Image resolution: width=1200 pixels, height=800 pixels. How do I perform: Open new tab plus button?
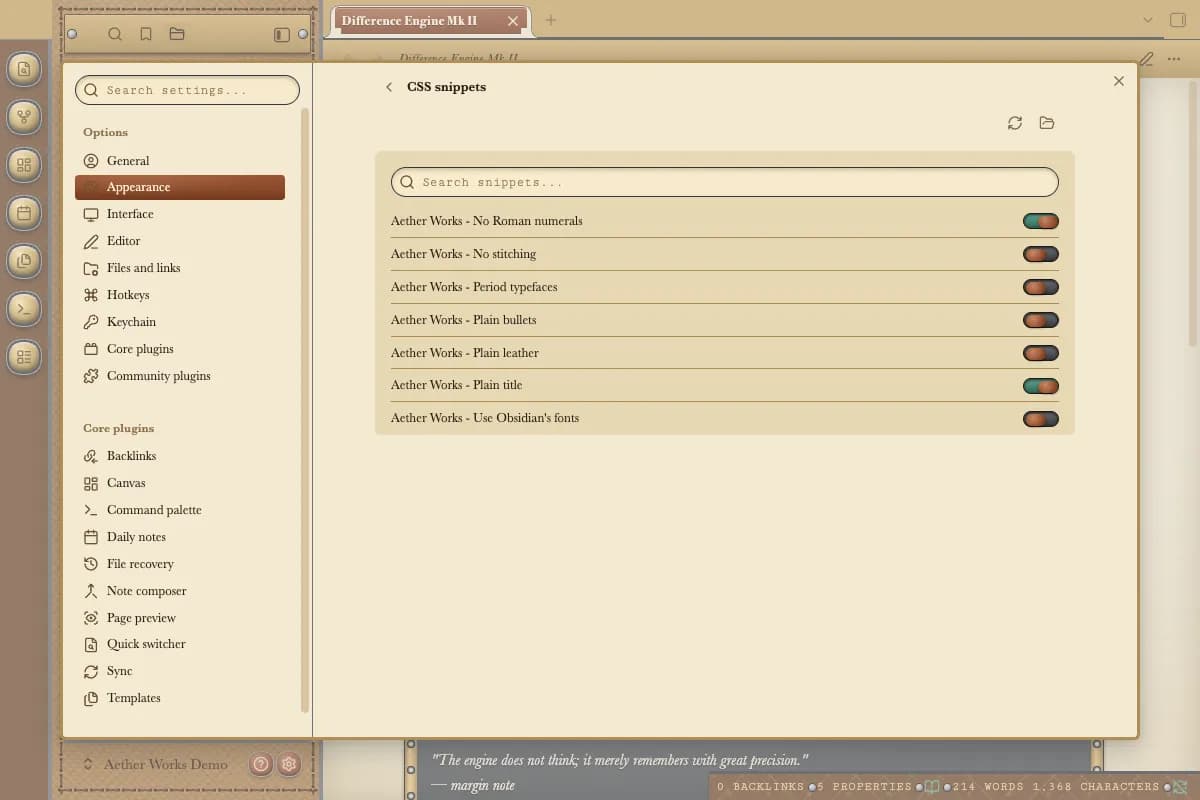(x=550, y=20)
